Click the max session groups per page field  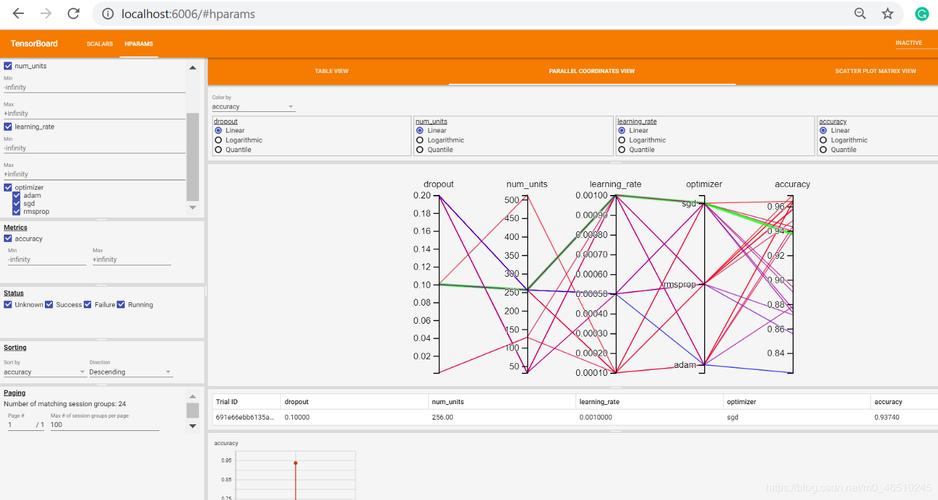tap(105, 425)
